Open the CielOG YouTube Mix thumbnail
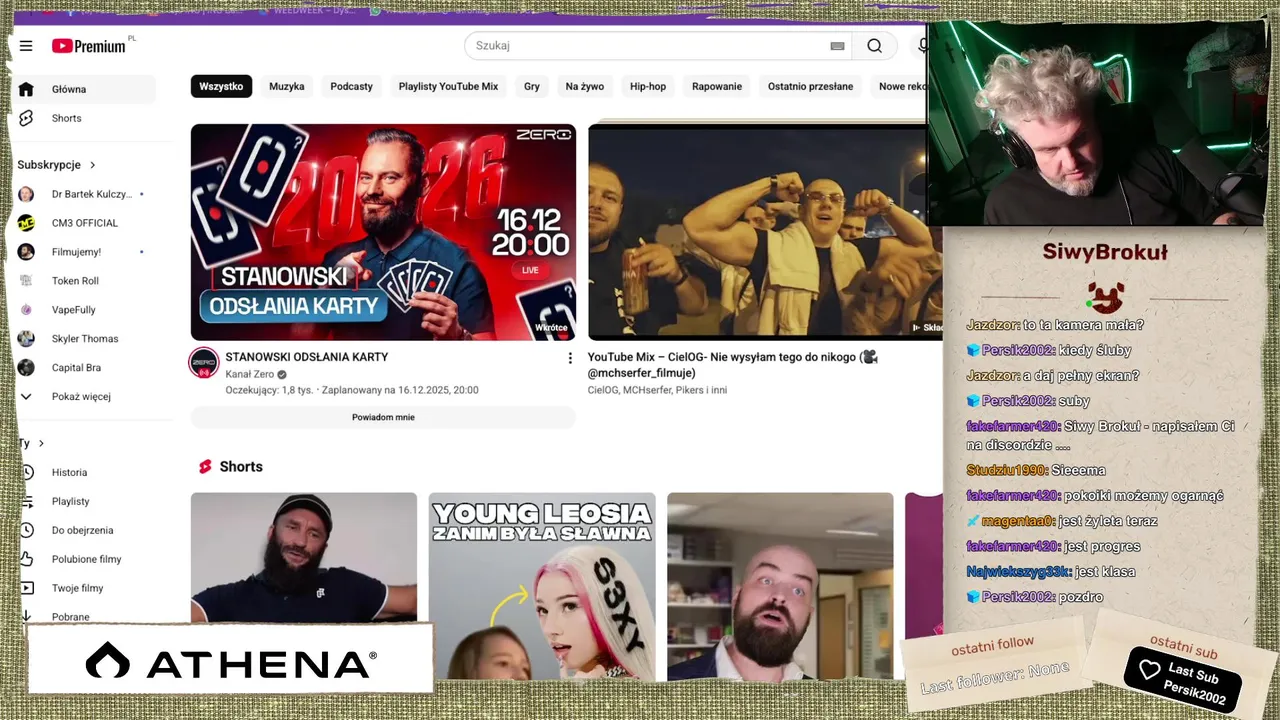 [765, 232]
